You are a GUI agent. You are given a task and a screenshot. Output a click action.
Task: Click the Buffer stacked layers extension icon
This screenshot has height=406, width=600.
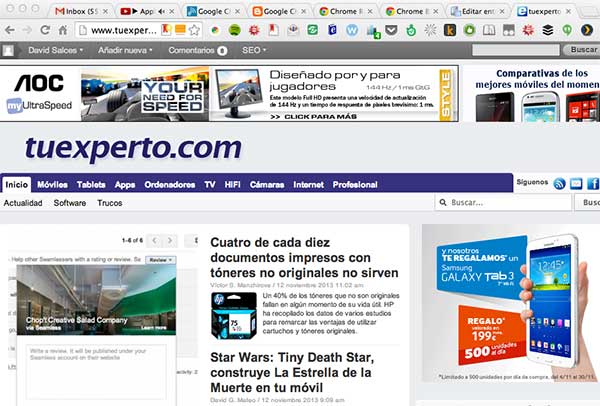(x=548, y=30)
